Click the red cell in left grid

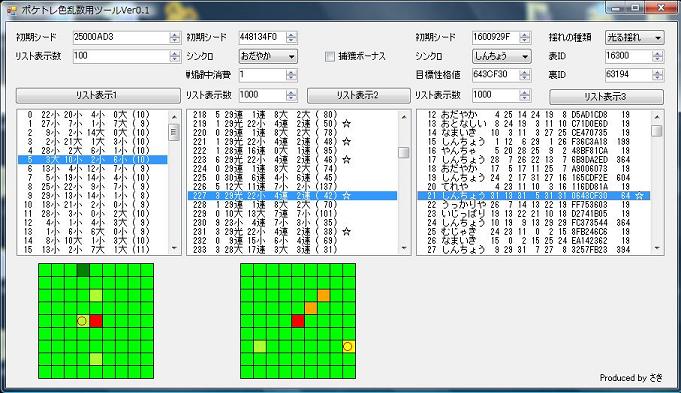[96, 321]
